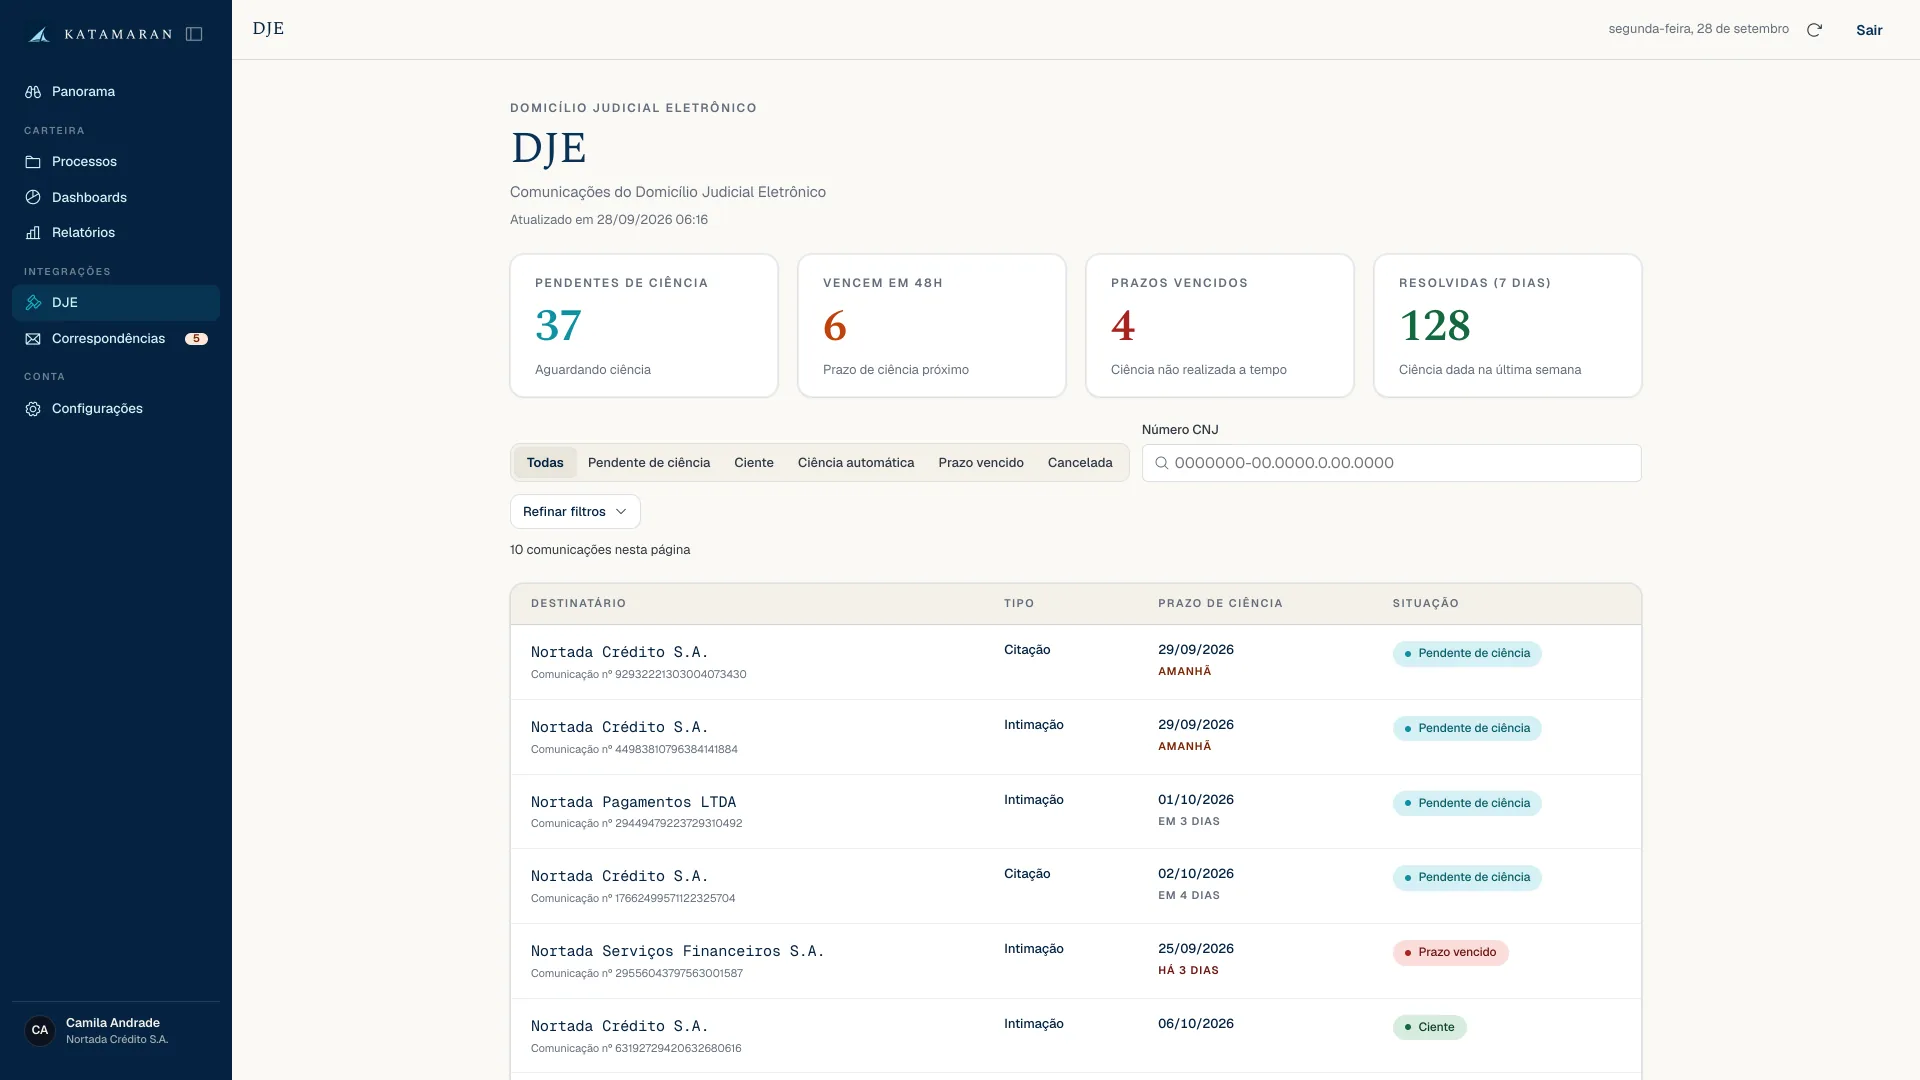Open Relatórios bar-chart icon

coord(33,233)
